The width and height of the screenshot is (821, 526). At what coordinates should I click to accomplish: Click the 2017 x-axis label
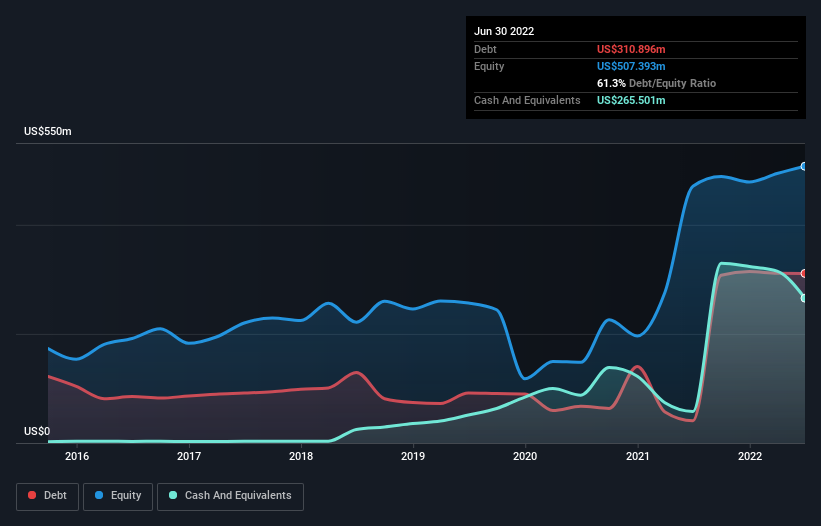189,456
